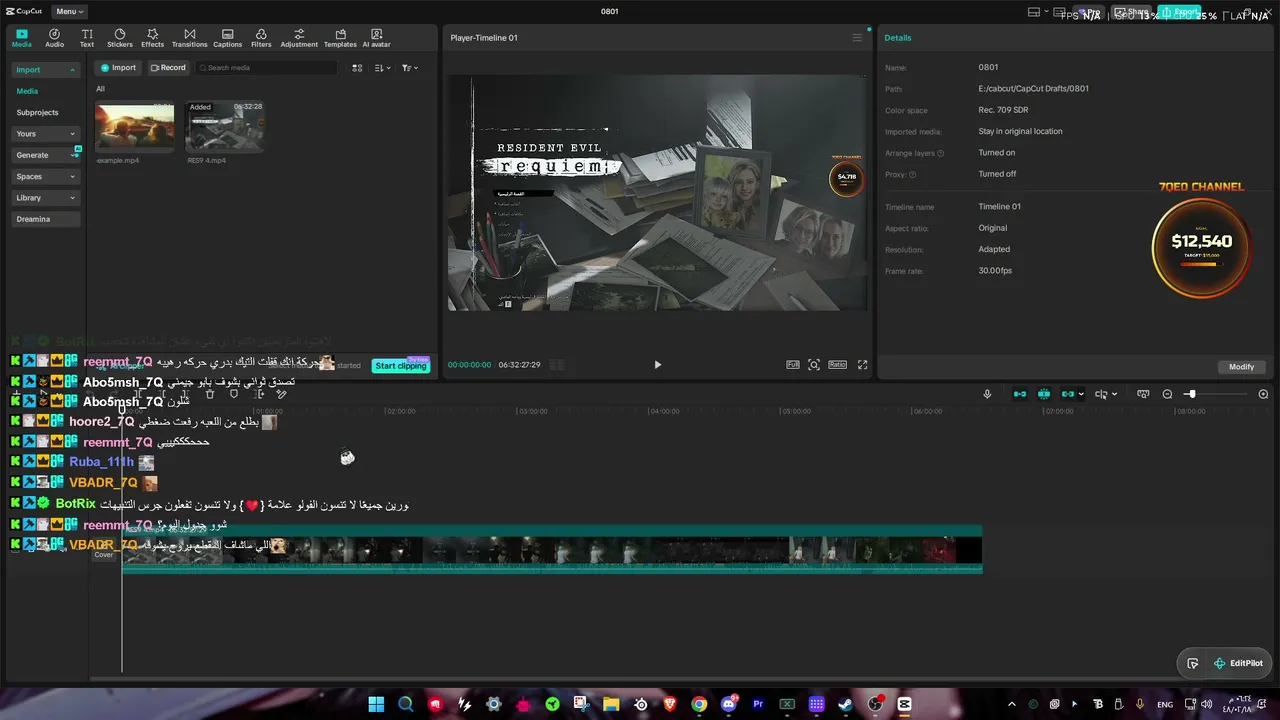Open the player panel options menu
This screenshot has height=720, width=1280.
(856, 38)
